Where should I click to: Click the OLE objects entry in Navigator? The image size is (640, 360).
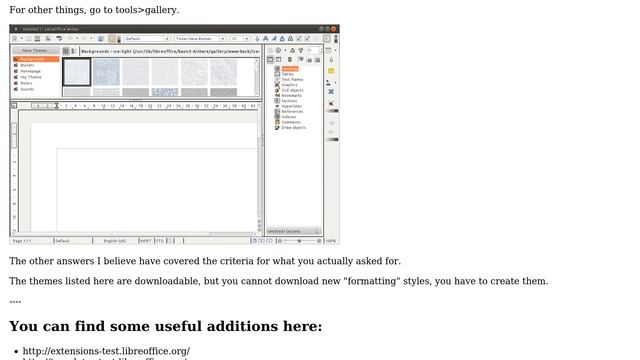coord(292,90)
